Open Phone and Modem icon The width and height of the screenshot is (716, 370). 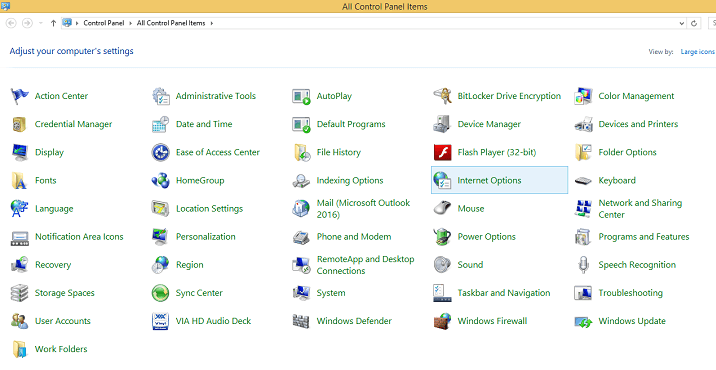[x=301, y=237]
